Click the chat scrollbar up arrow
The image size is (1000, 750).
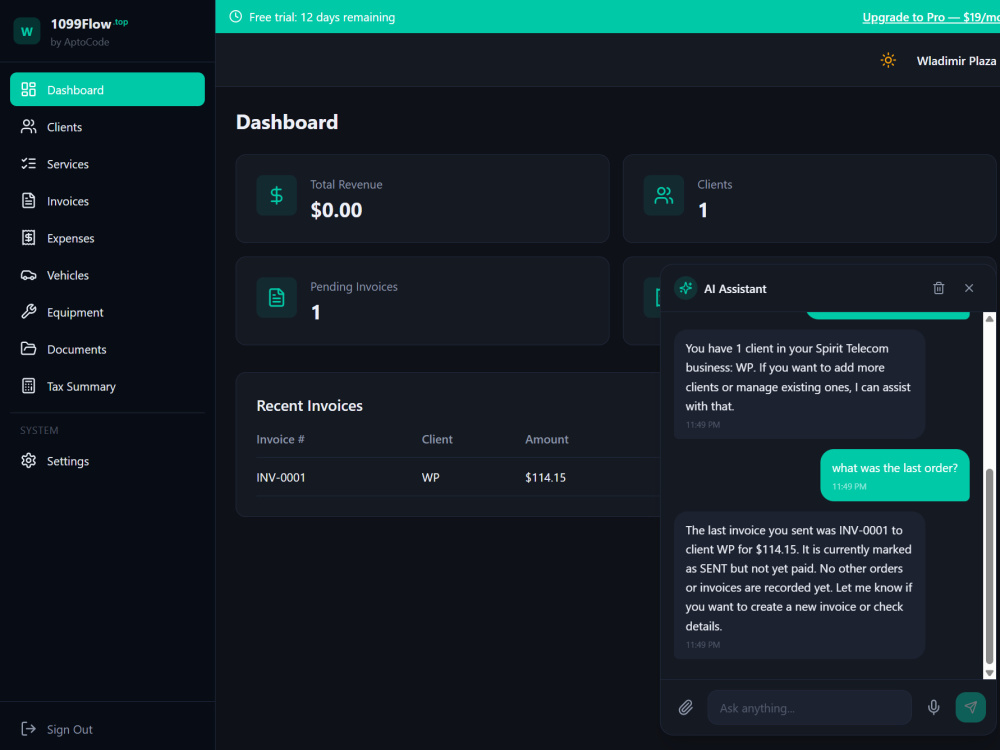click(x=989, y=318)
